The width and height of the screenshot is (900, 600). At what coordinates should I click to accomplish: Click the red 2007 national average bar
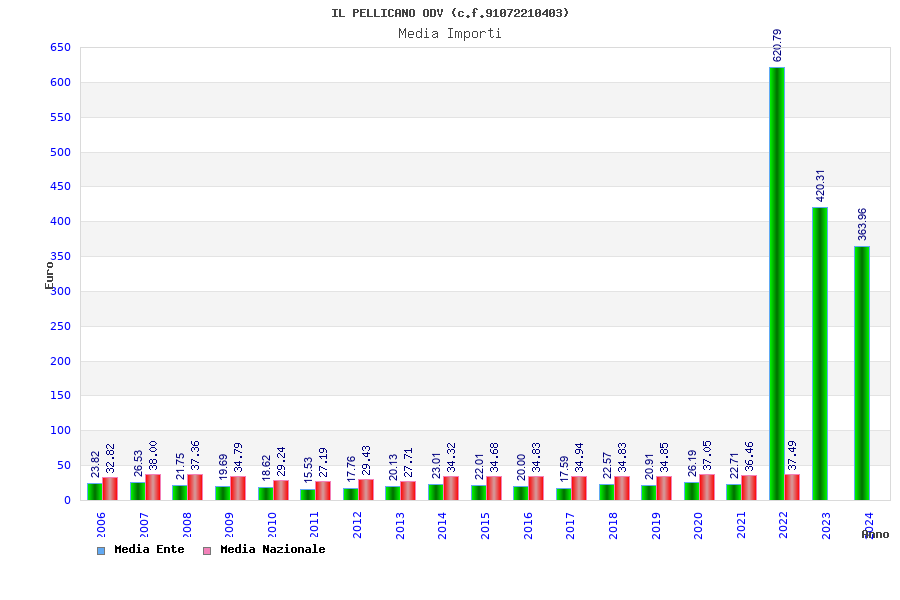(153, 487)
